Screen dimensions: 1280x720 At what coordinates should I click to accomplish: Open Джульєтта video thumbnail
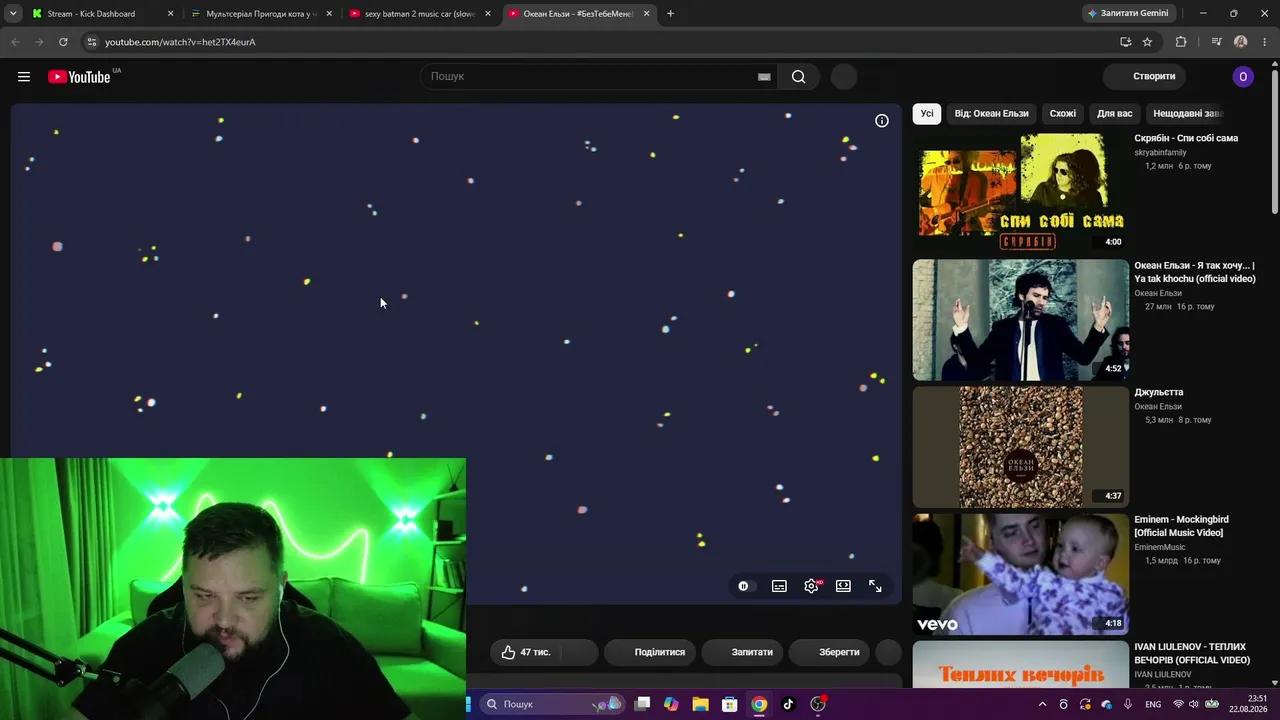click(x=1020, y=447)
